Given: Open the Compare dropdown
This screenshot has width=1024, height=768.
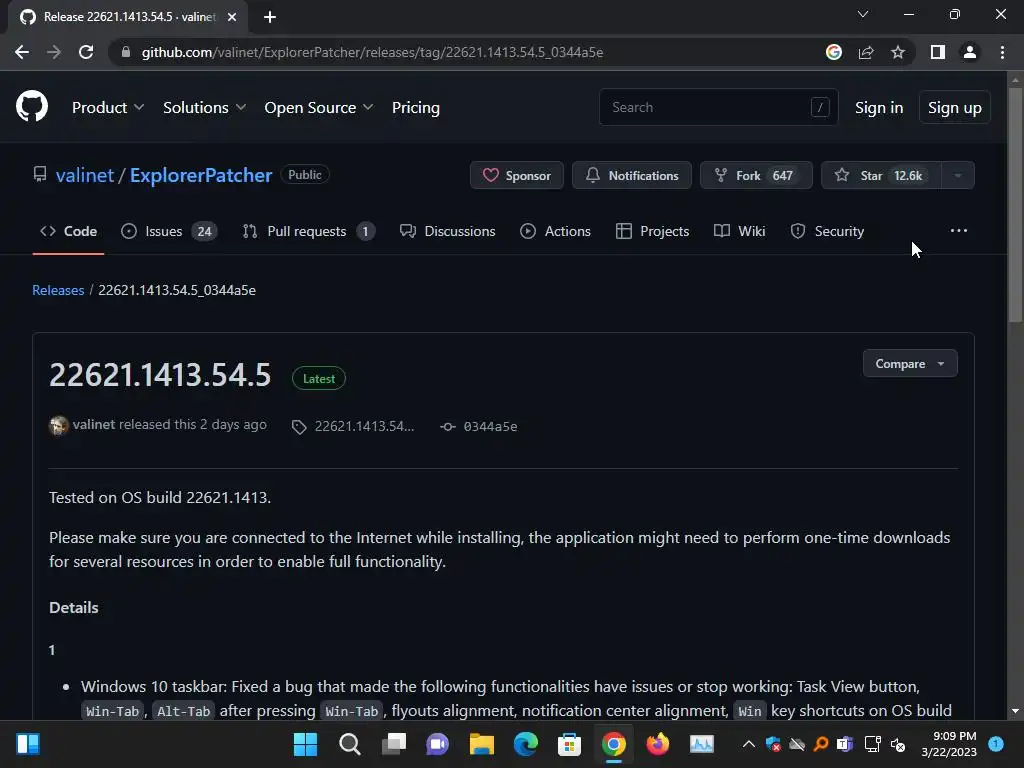Looking at the screenshot, I should tap(910, 364).
